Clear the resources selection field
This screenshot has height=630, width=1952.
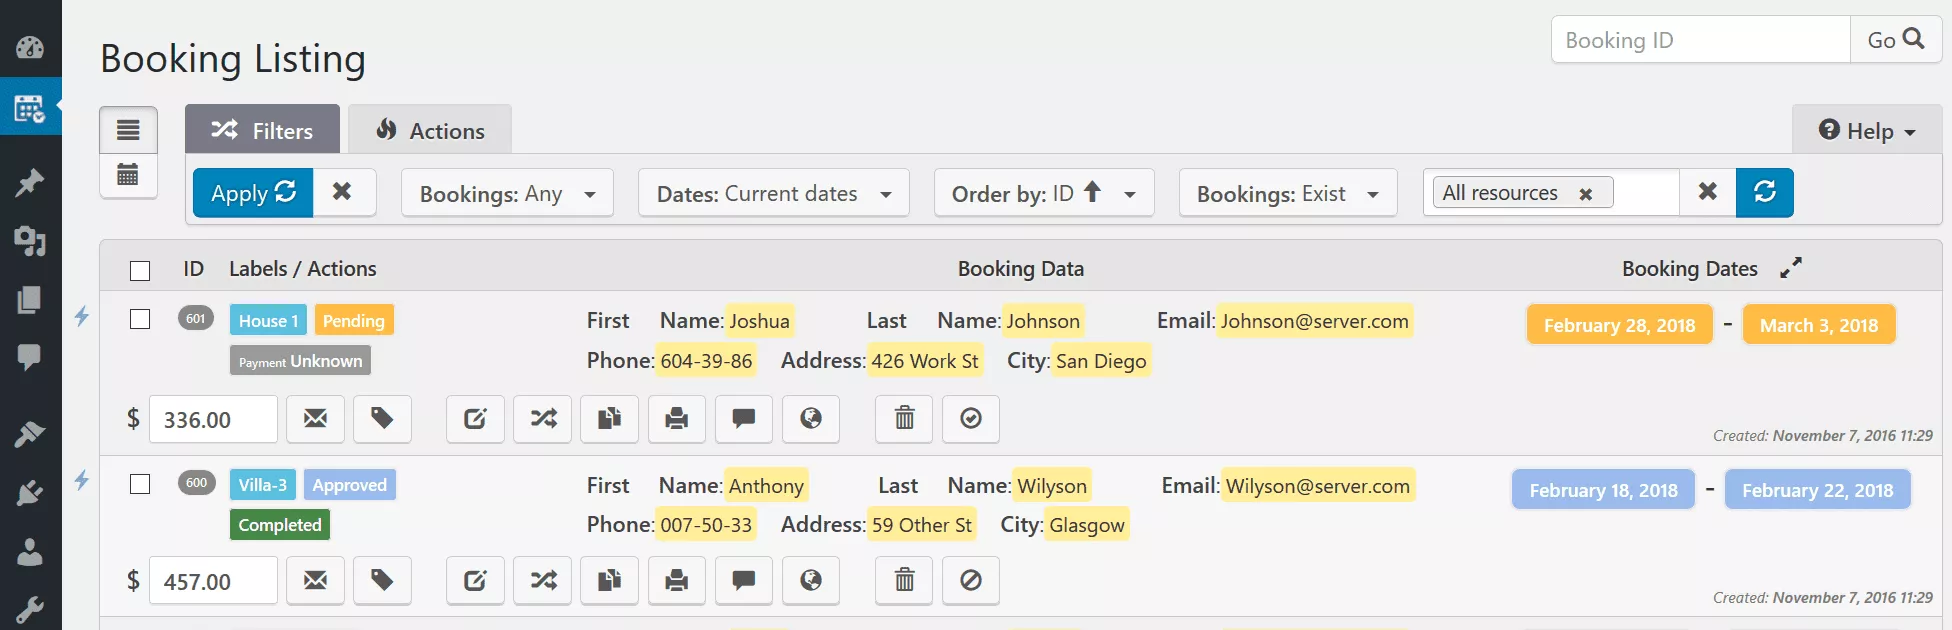click(1708, 192)
